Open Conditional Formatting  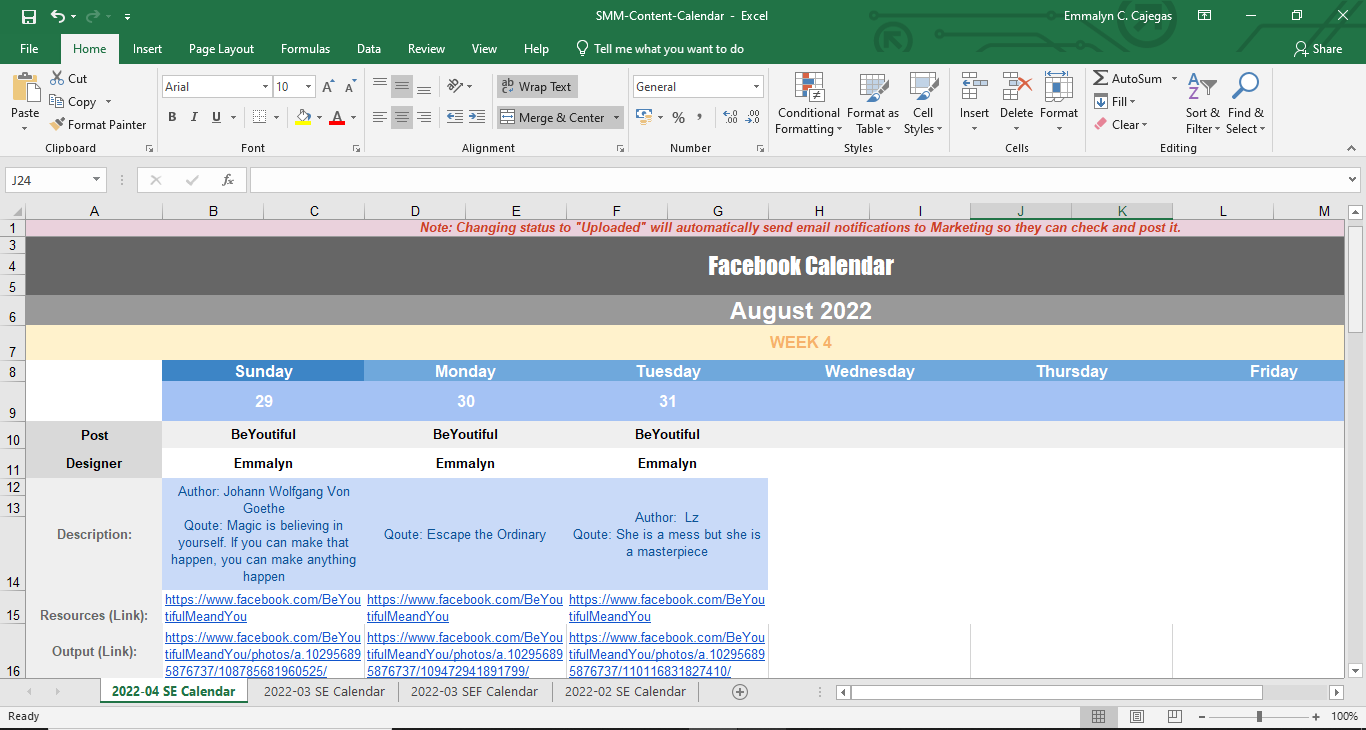pyautogui.click(x=808, y=103)
